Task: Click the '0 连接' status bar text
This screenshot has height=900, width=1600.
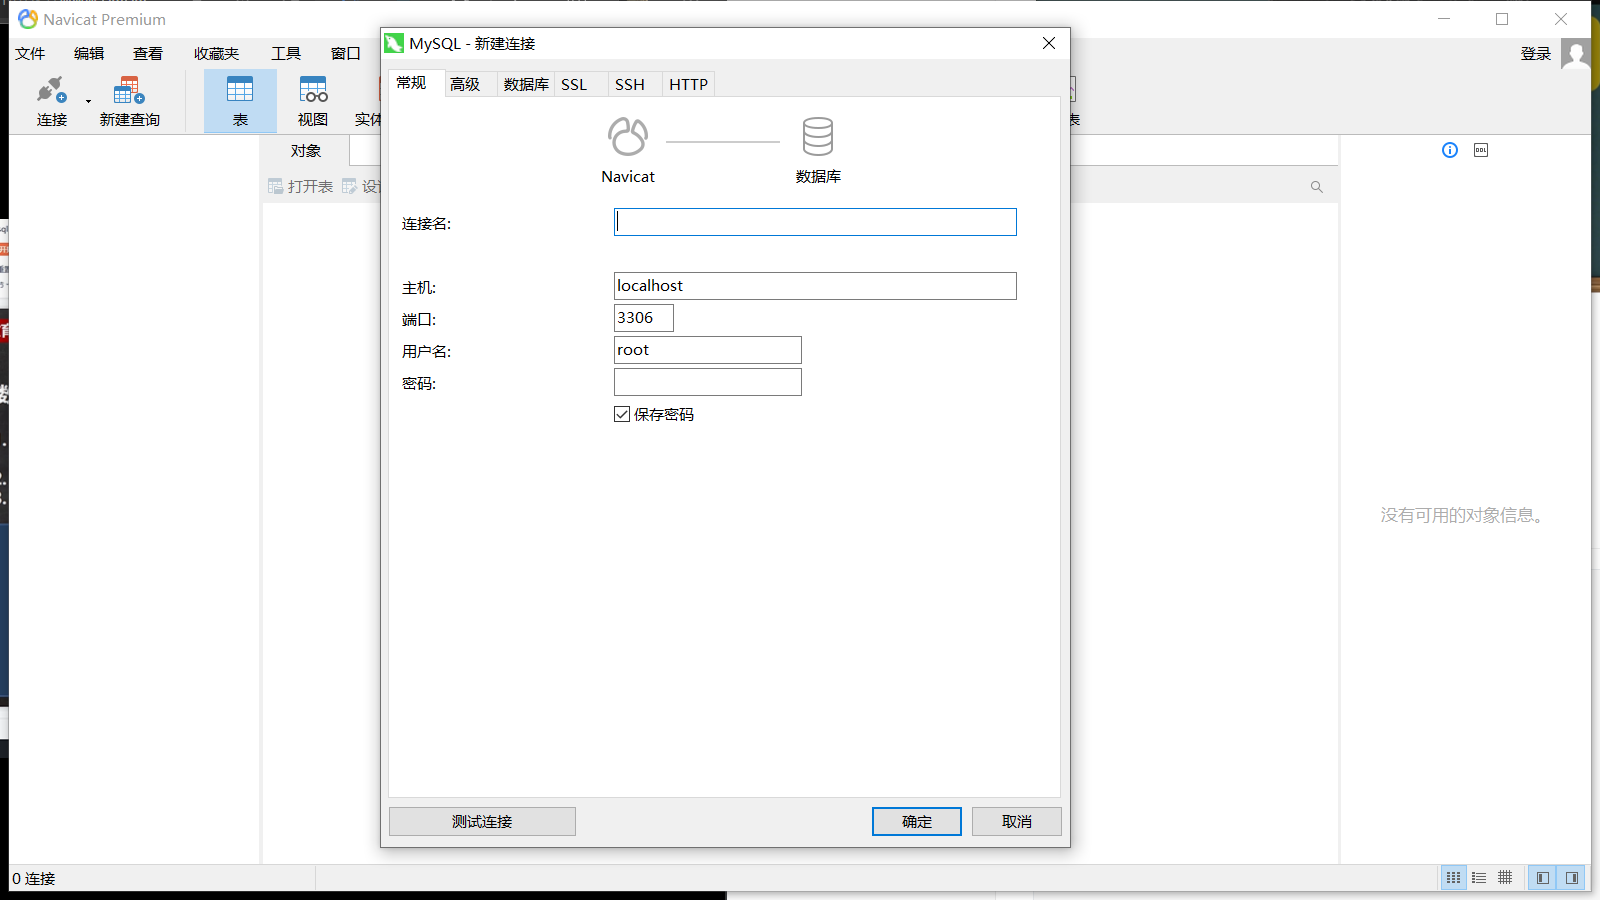Action: point(34,878)
